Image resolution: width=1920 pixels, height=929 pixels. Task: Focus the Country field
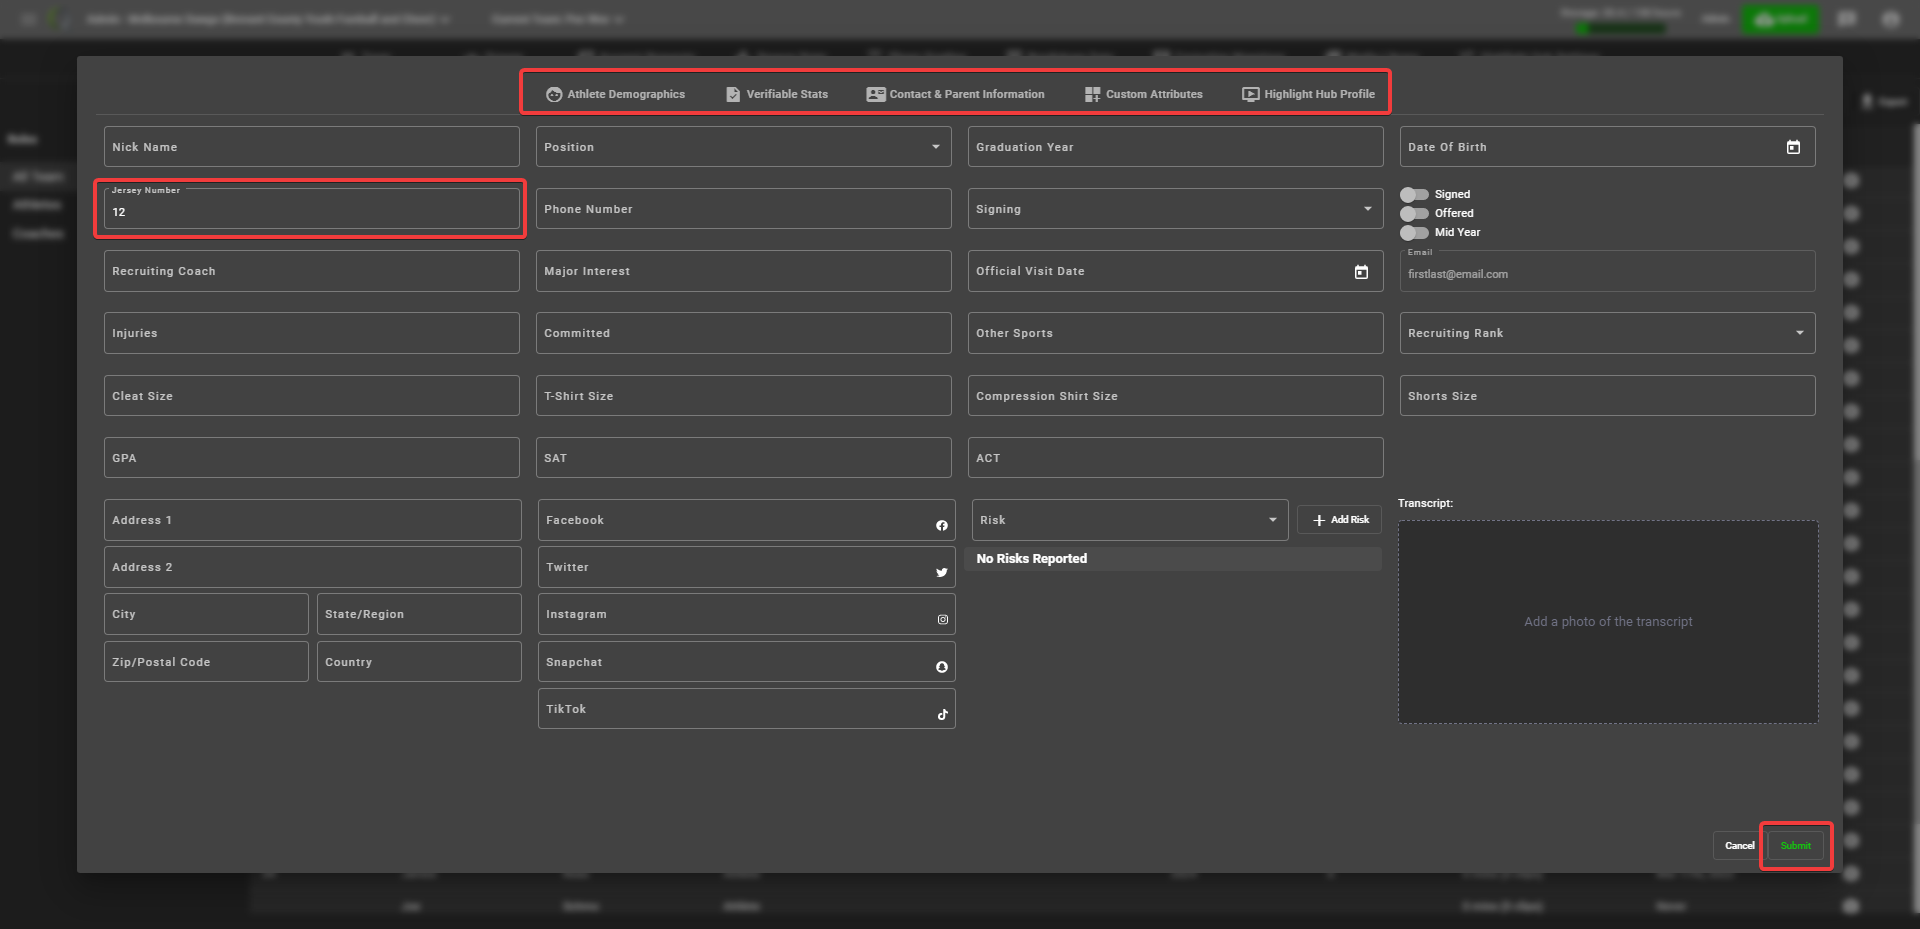419,662
